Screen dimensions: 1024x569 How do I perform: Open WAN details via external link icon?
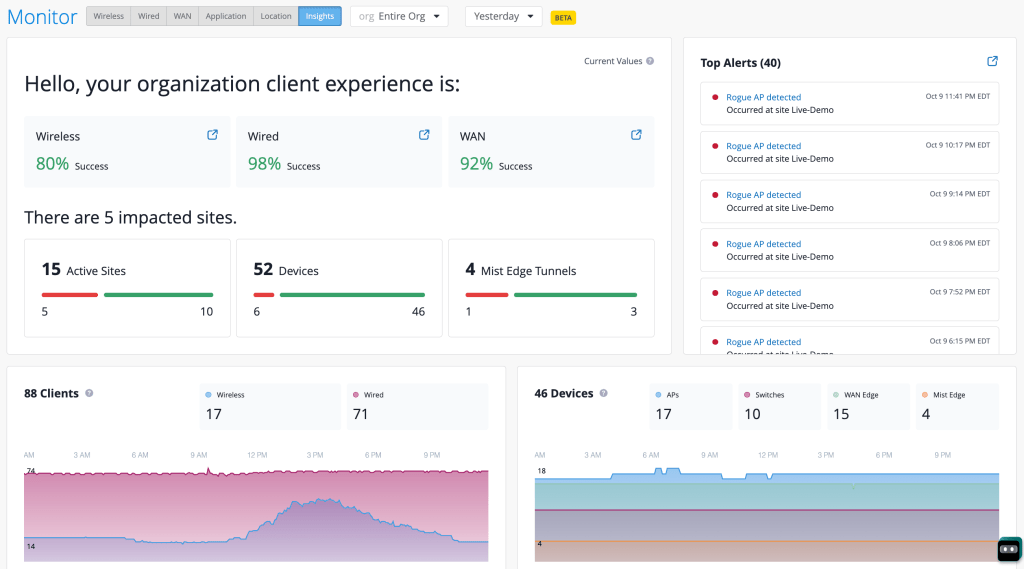[x=636, y=135]
